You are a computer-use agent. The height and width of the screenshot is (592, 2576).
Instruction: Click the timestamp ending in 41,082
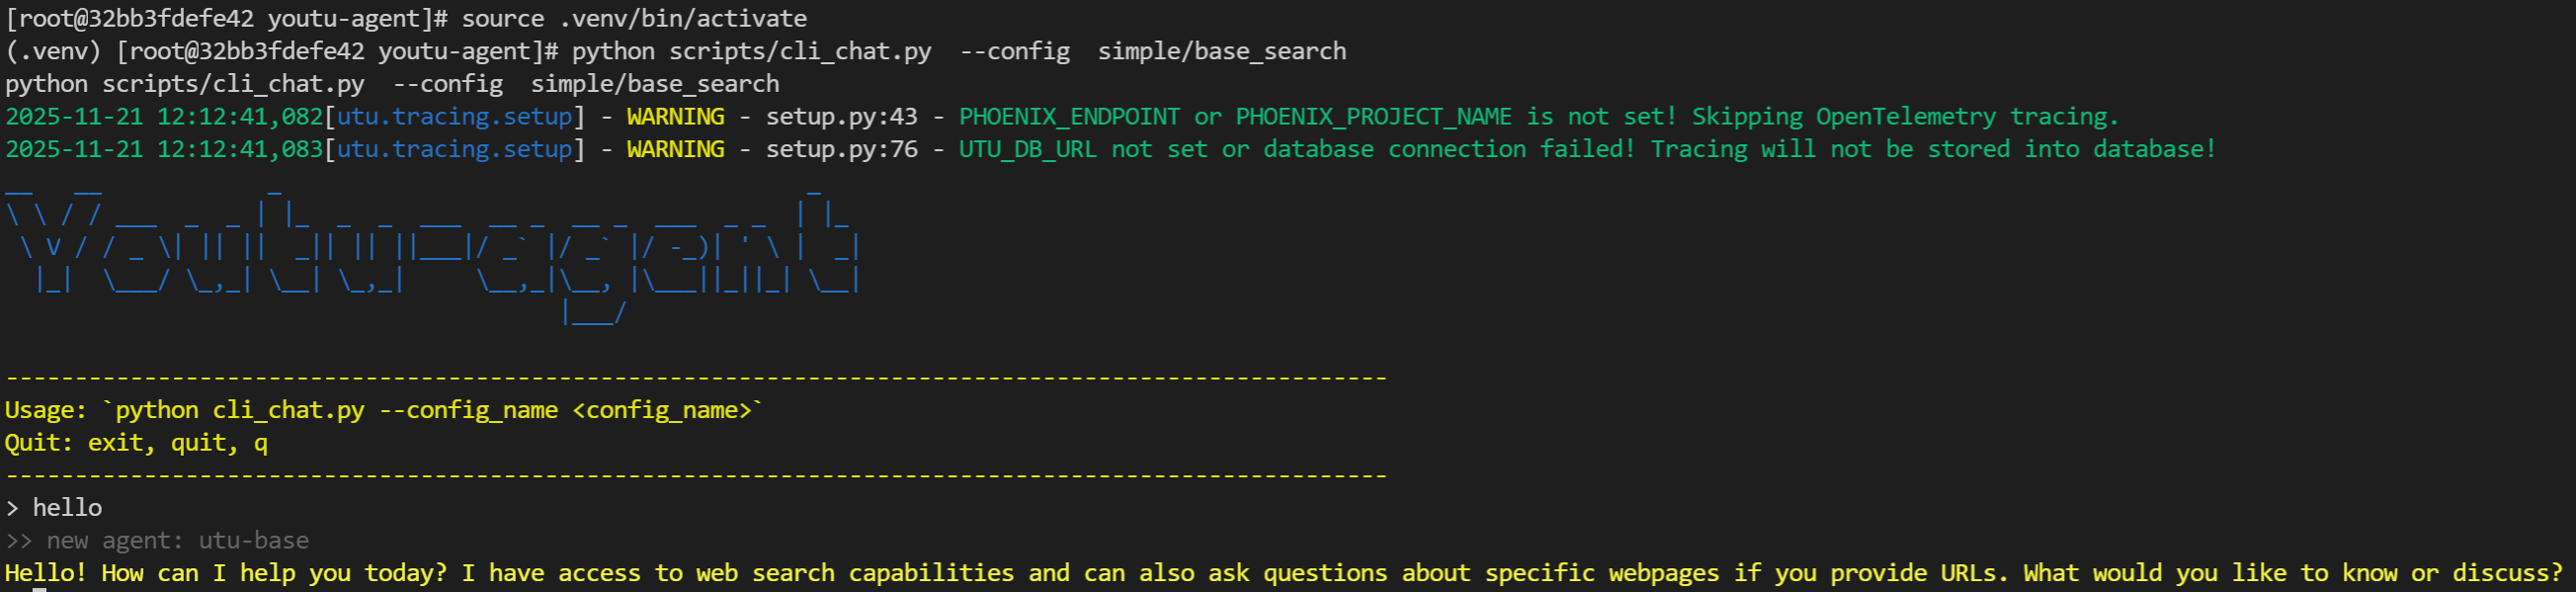tap(164, 117)
